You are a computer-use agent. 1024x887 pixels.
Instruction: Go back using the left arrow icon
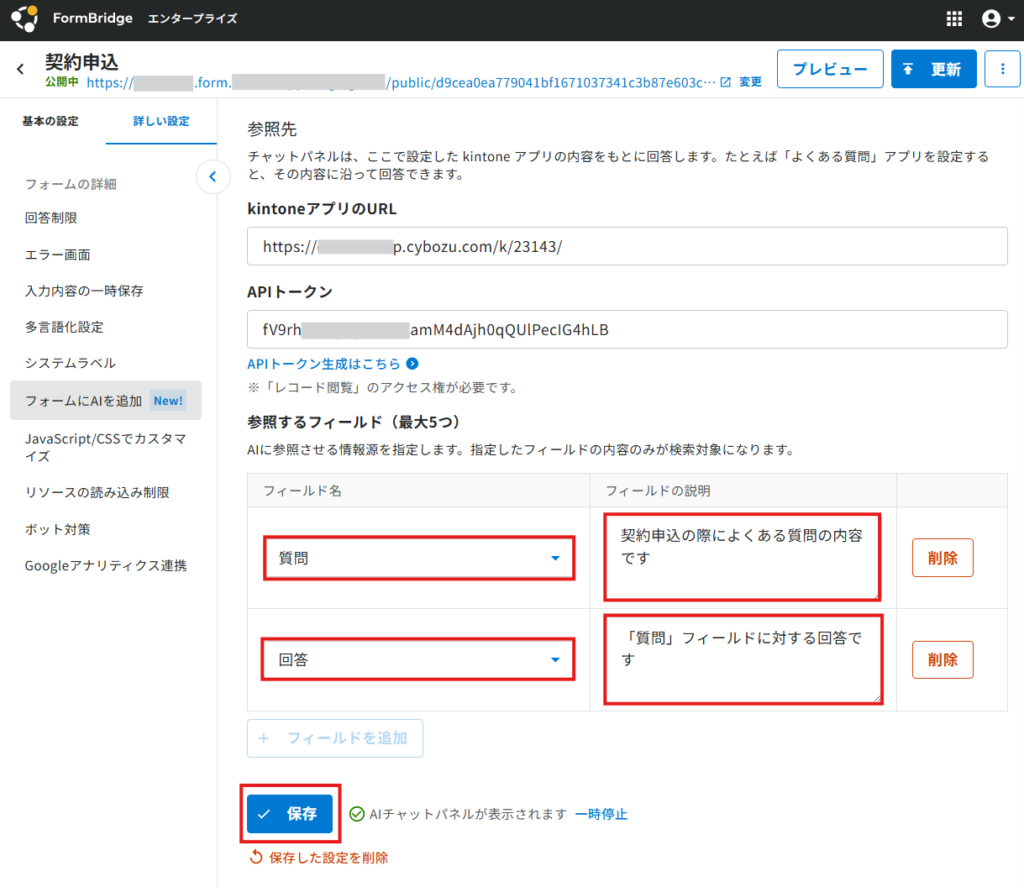click(x=20, y=69)
